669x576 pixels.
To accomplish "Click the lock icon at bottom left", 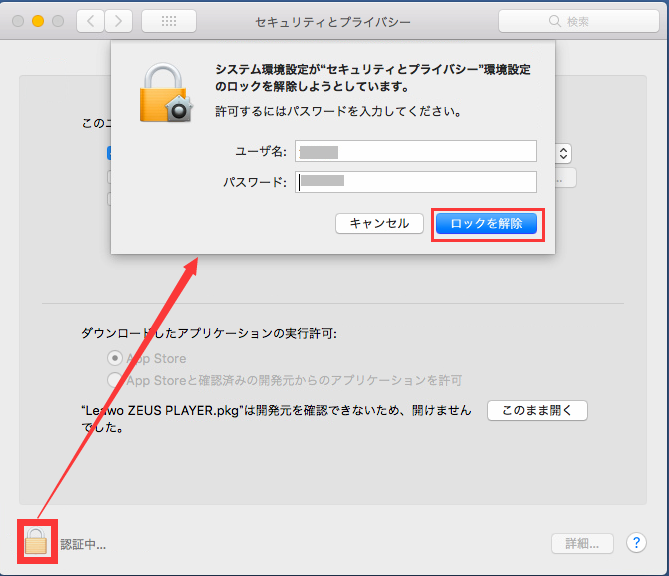I will [x=36, y=541].
